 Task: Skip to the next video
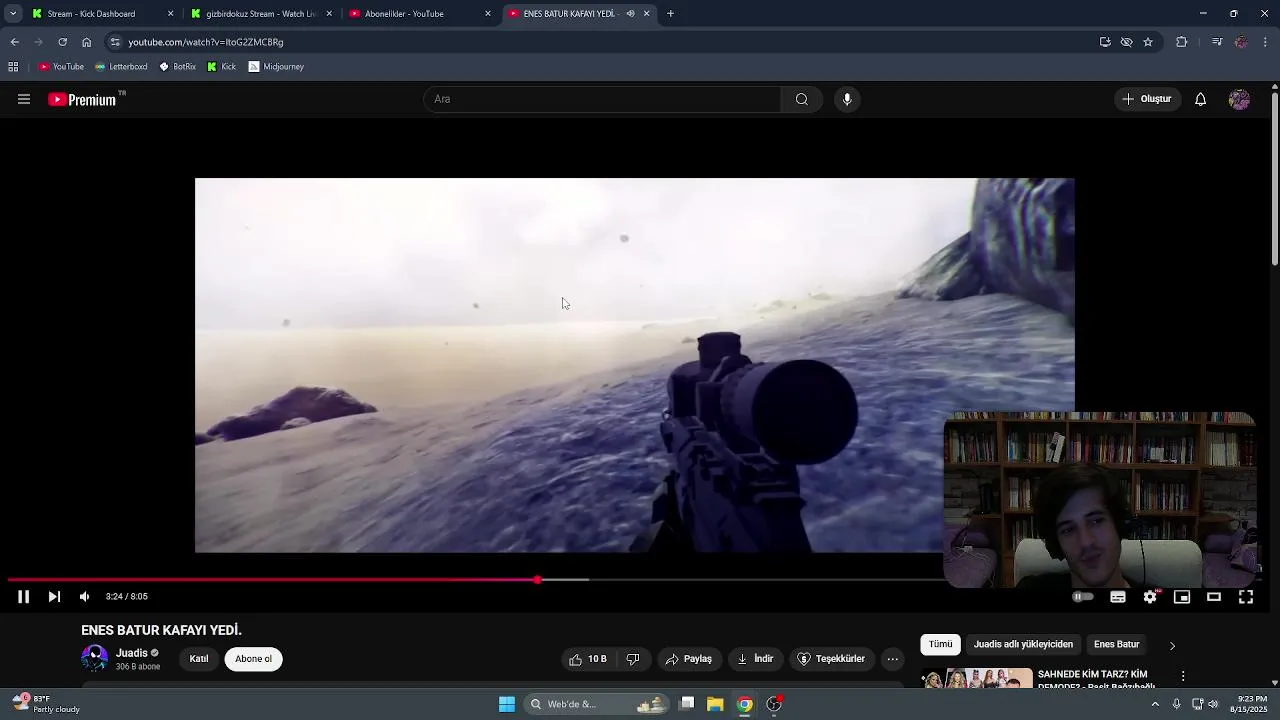point(54,597)
